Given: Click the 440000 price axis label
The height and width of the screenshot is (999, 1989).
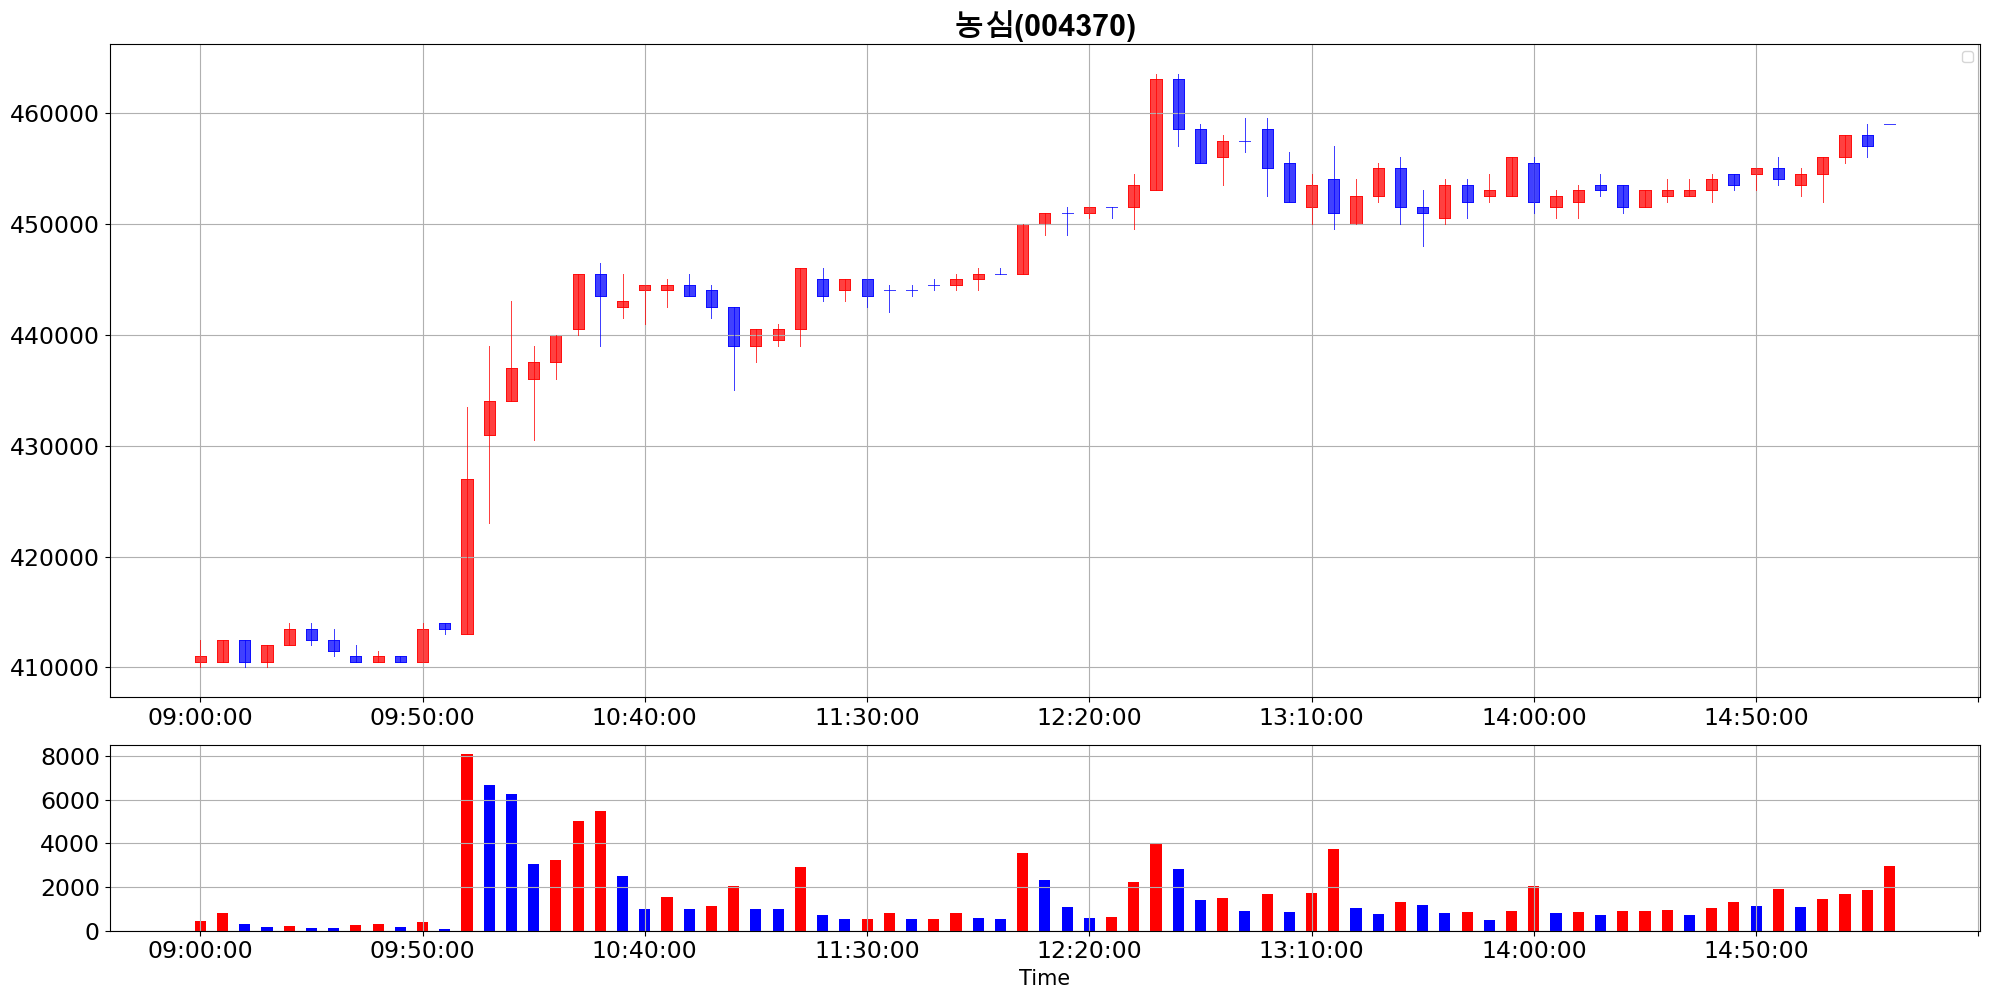Looking at the screenshot, I should click(x=54, y=336).
